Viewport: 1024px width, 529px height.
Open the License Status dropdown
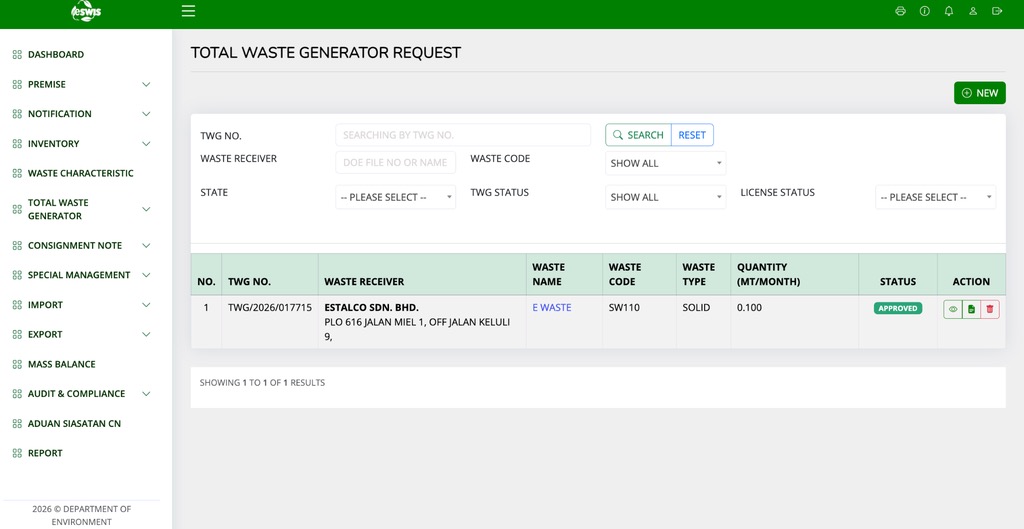[935, 197]
